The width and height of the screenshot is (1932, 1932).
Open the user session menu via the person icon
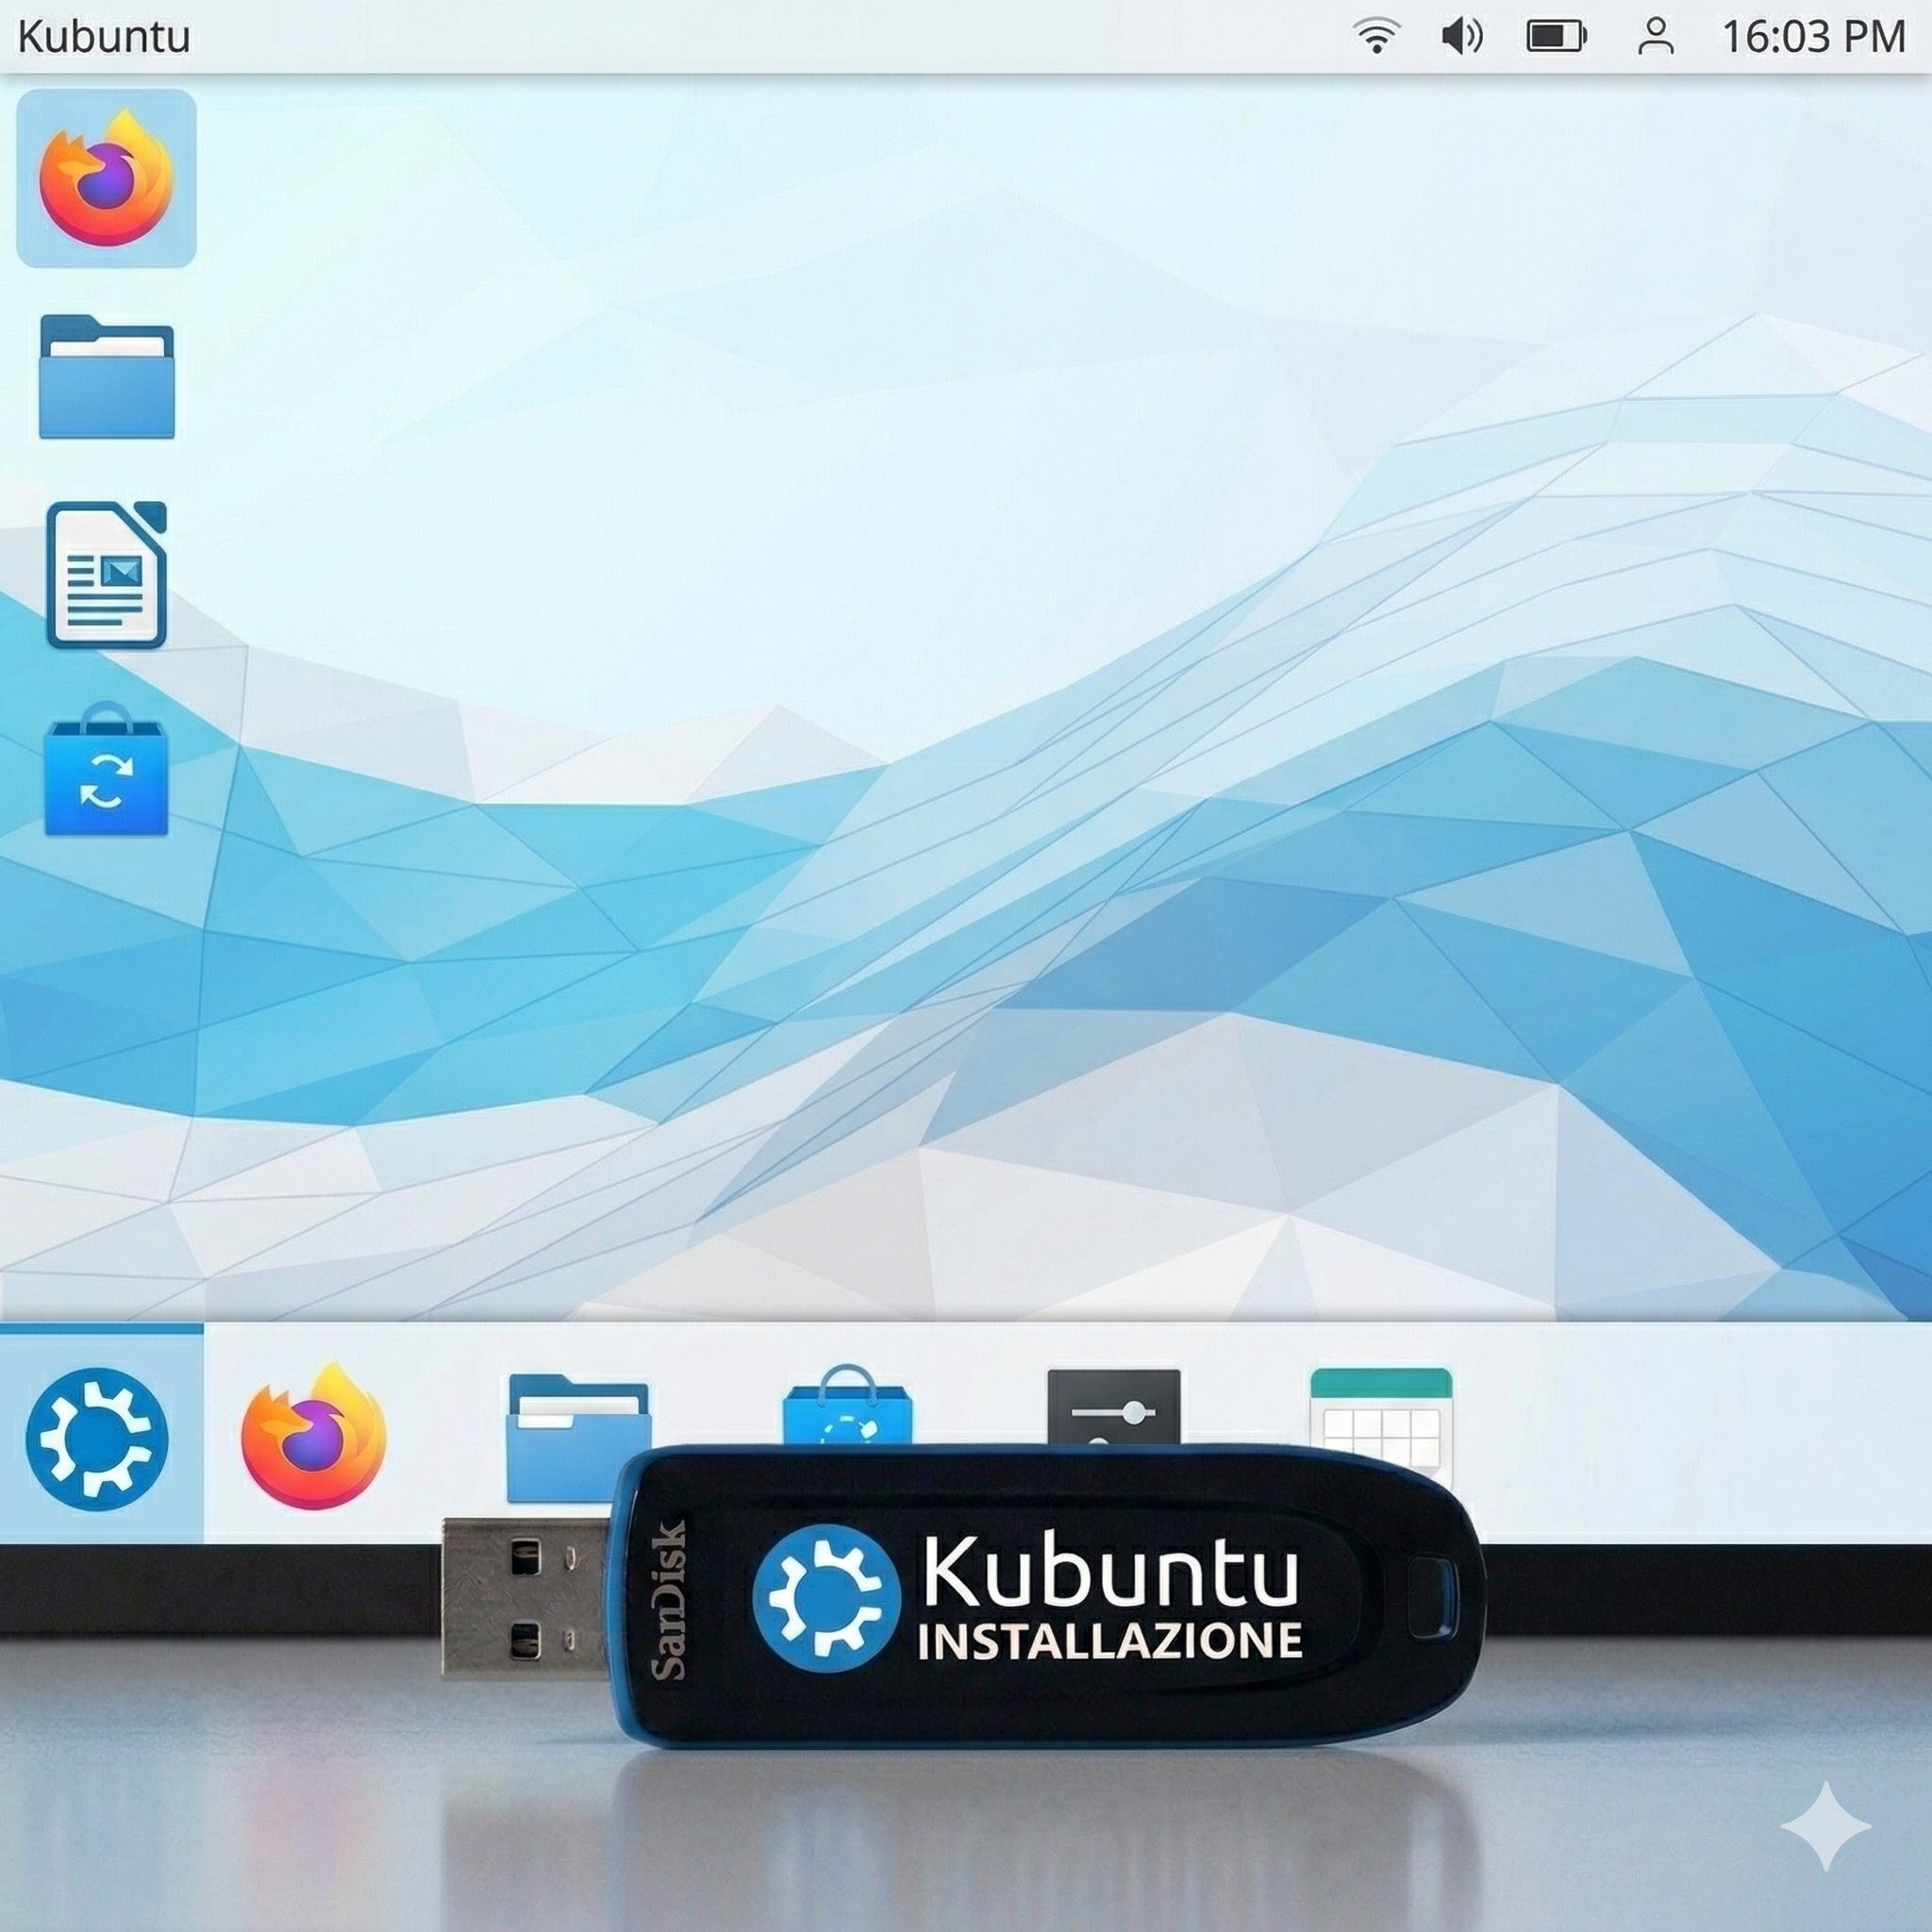1657,38
